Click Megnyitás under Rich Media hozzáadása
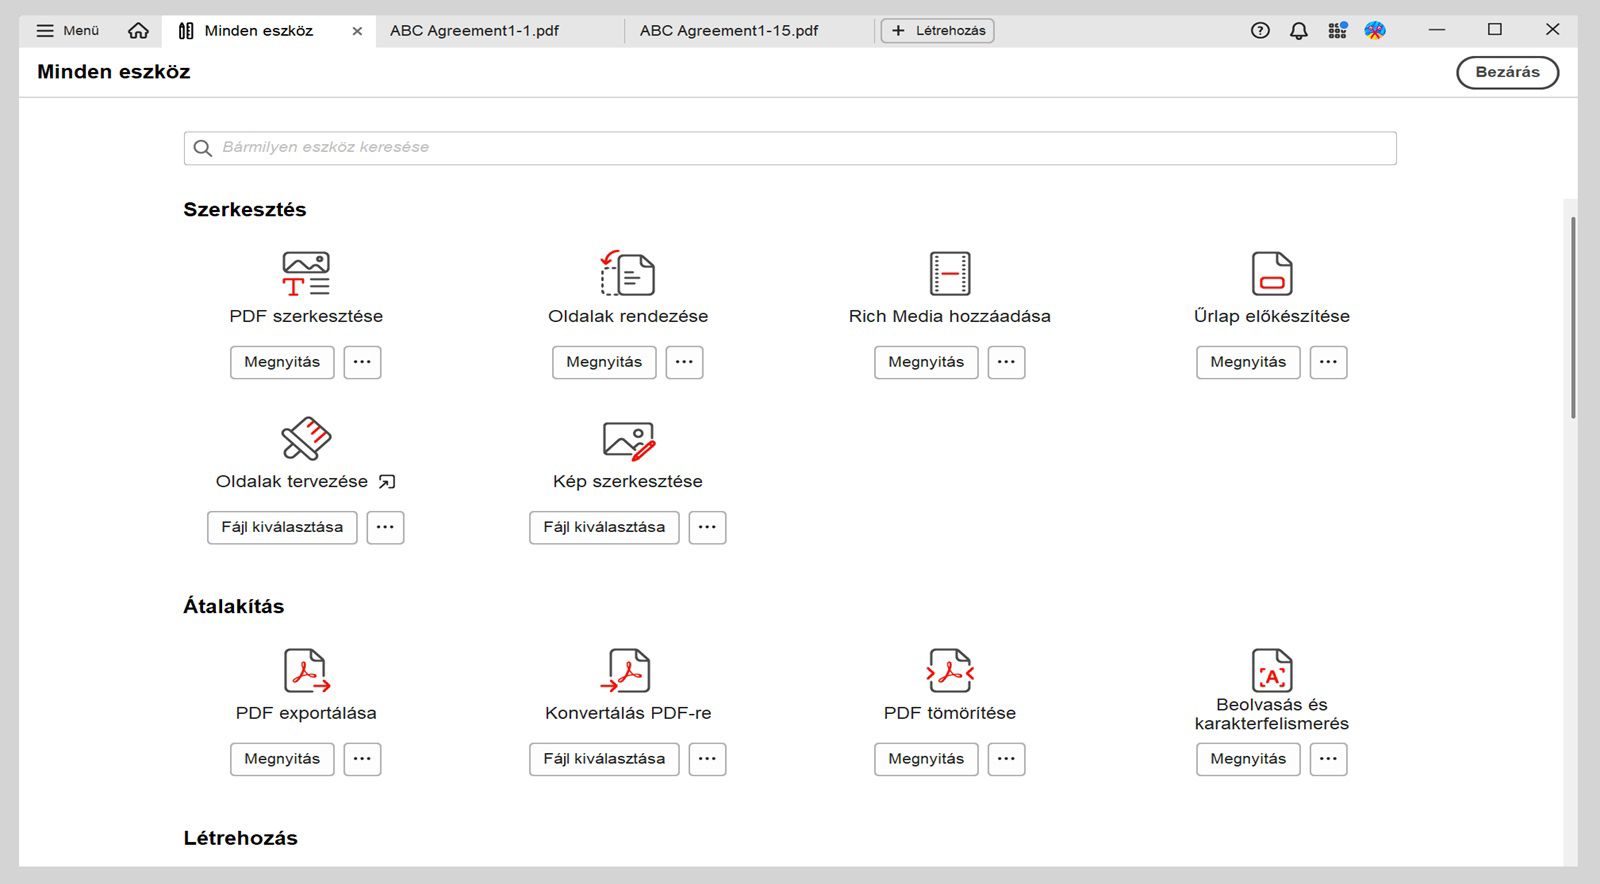The image size is (1600, 884). (x=926, y=362)
